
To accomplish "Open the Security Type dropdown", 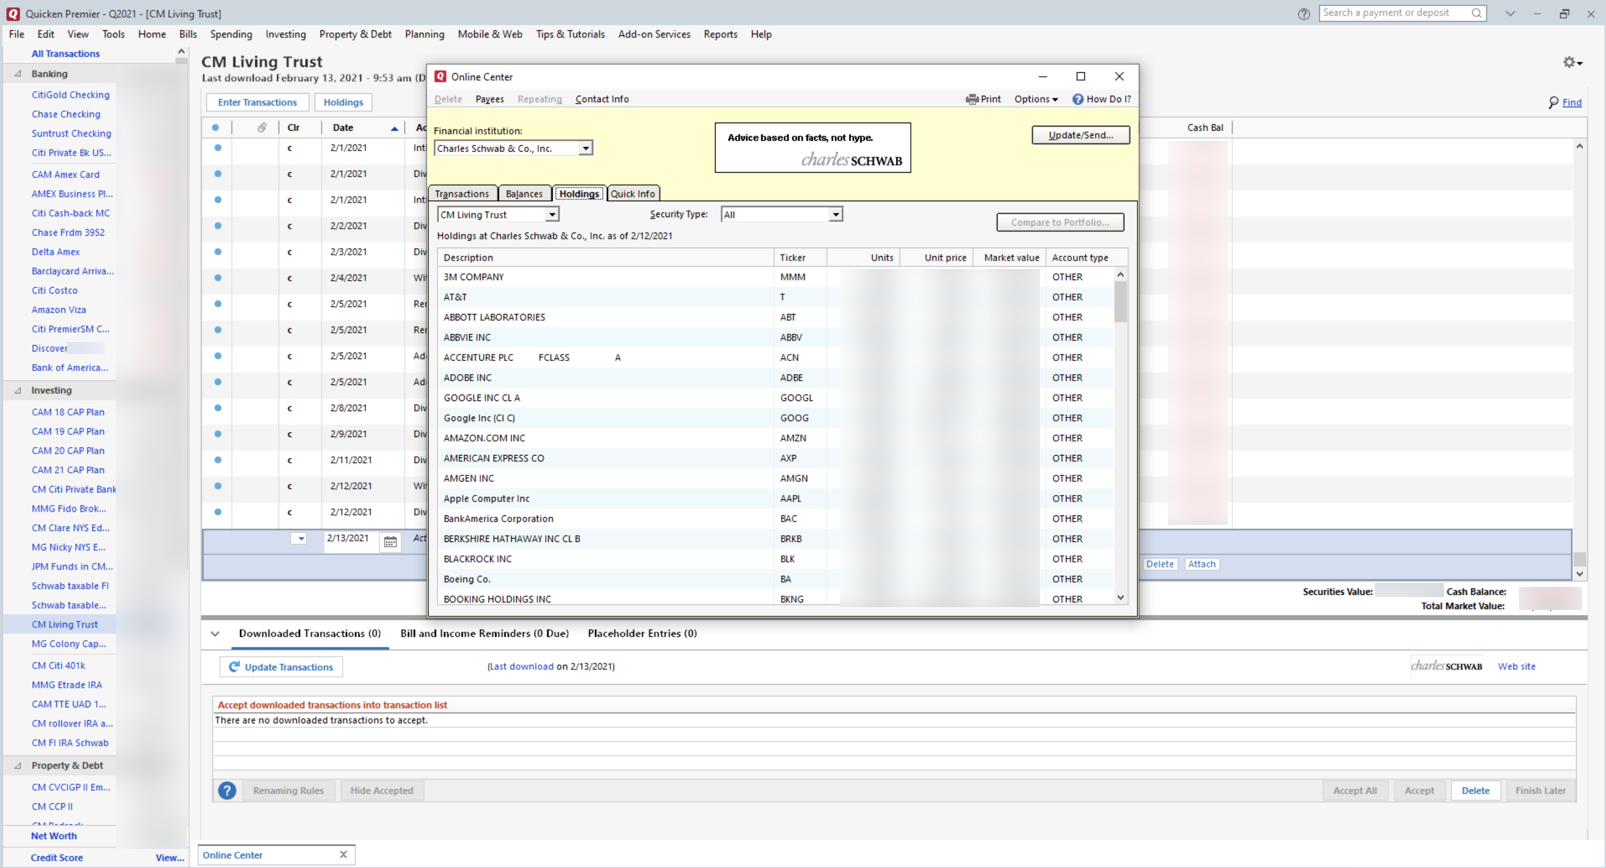I will [835, 215].
